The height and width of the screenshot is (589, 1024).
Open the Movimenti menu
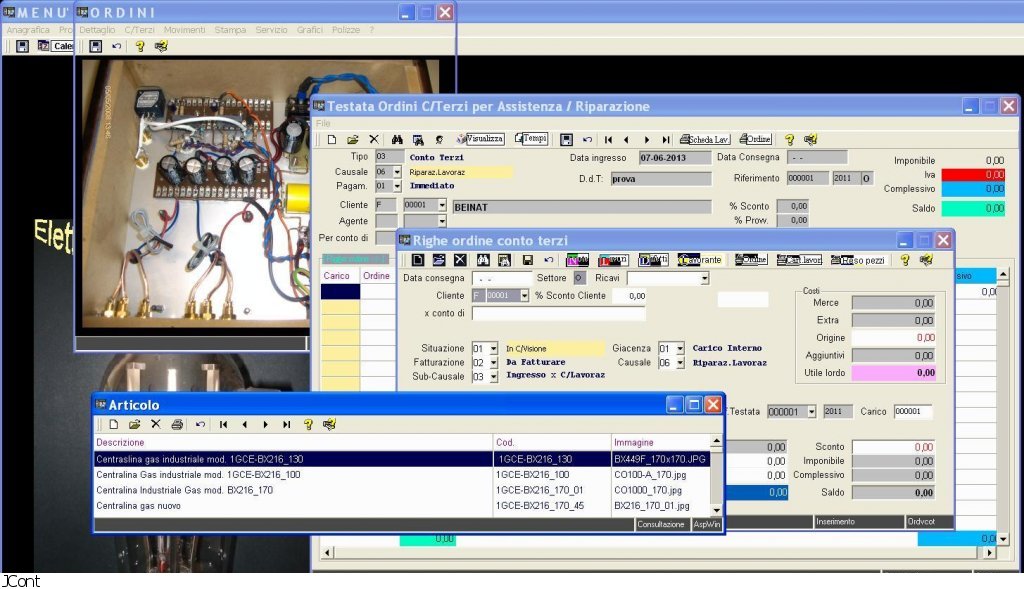click(x=184, y=30)
